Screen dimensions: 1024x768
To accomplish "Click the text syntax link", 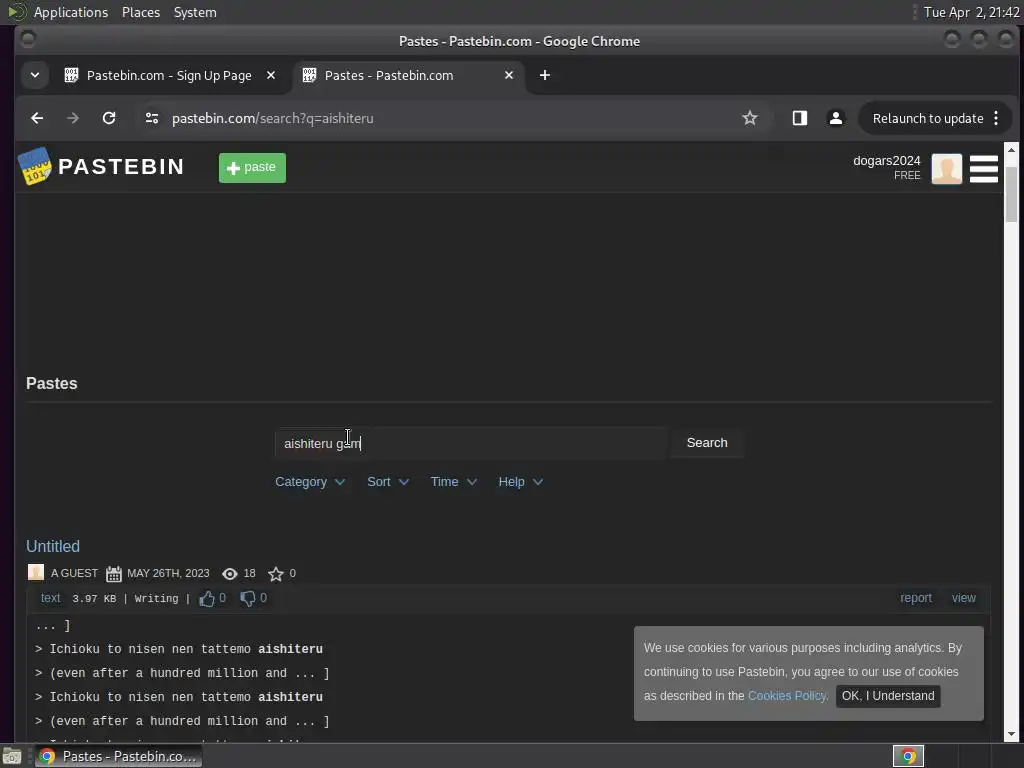I will pos(50,598).
